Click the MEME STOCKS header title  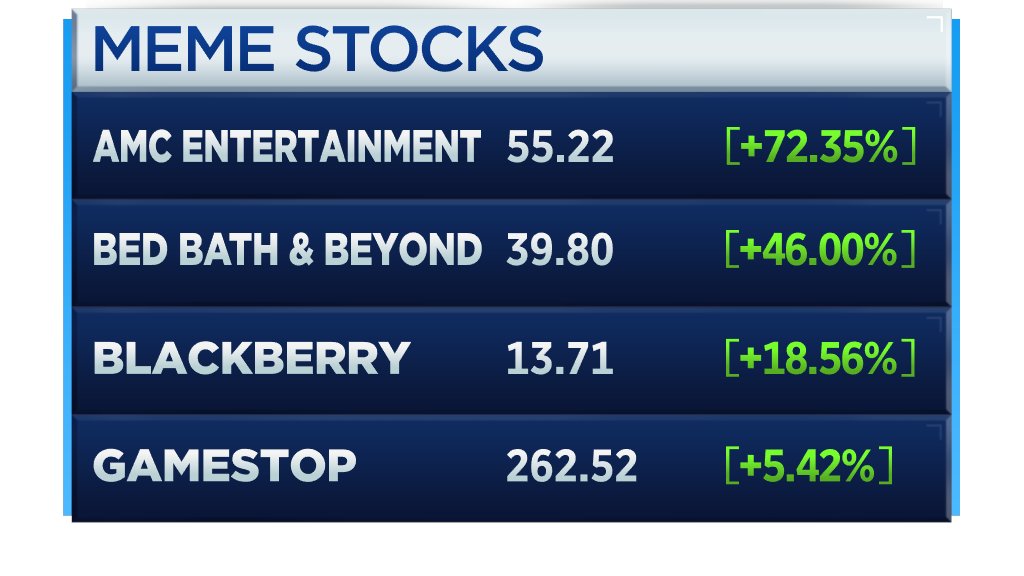pos(318,48)
